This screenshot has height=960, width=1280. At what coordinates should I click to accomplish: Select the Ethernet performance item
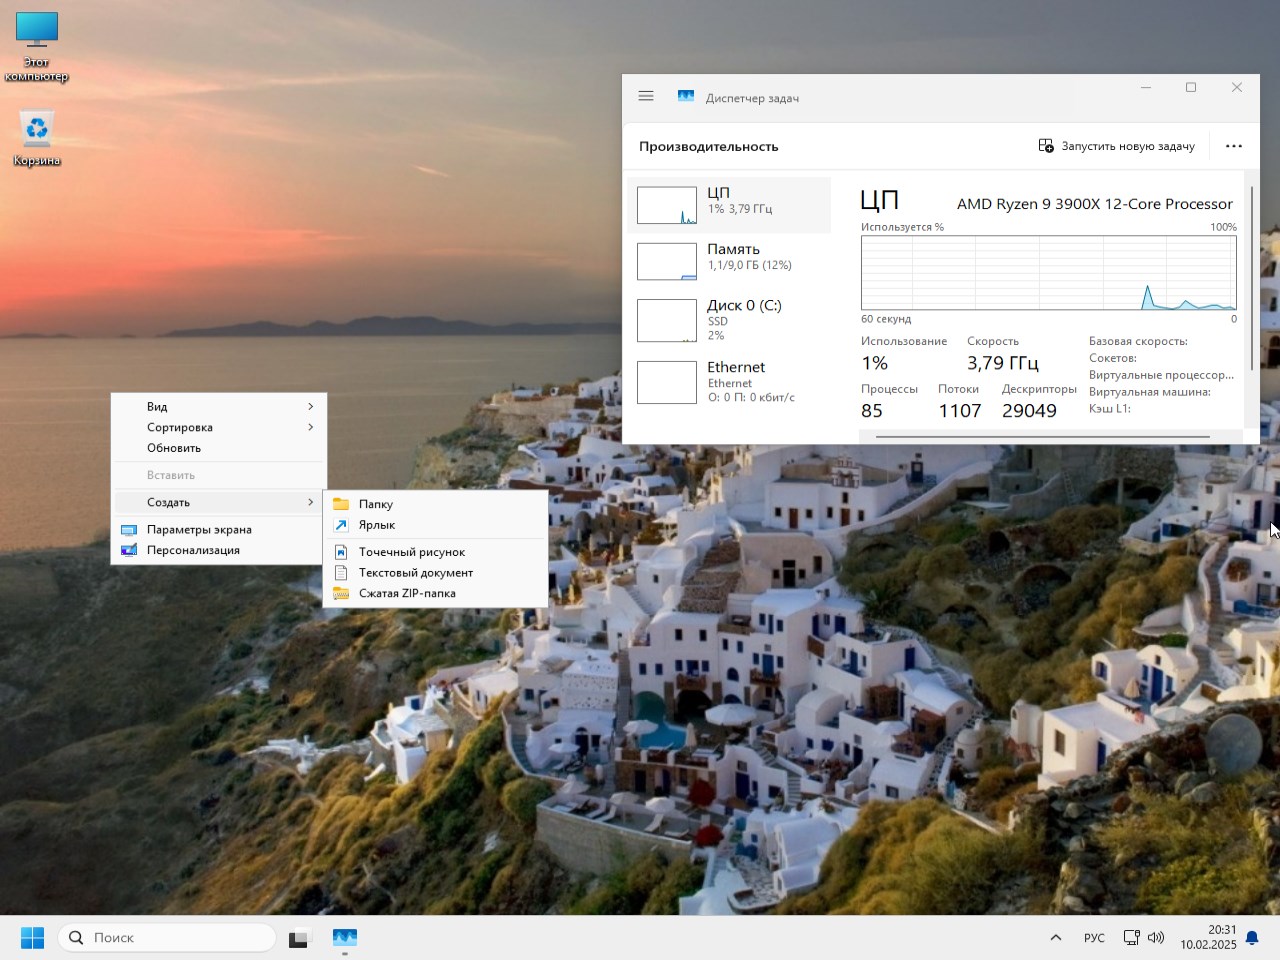tap(729, 382)
